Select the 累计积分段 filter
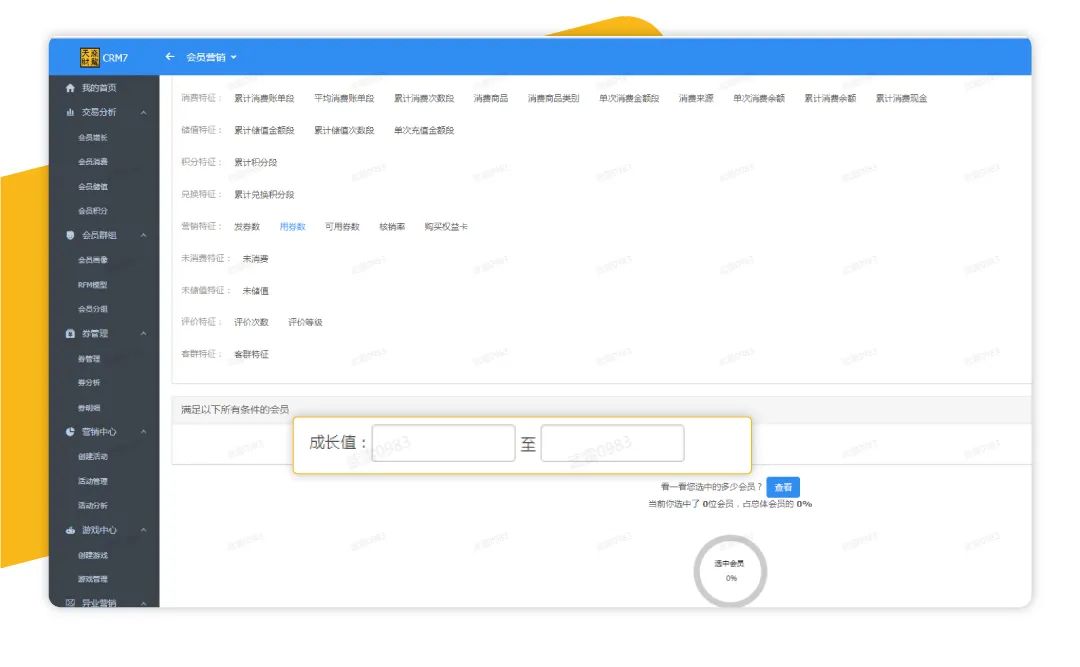This screenshot has height=667, width=1080. point(256,163)
